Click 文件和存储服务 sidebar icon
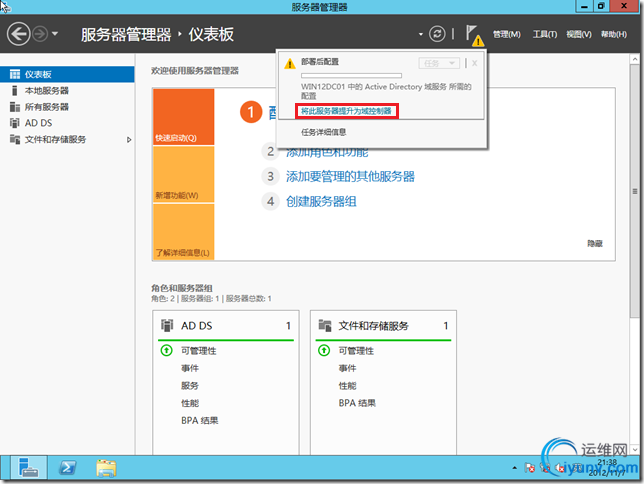Screen dimensions: 644x484 click(15, 140)
